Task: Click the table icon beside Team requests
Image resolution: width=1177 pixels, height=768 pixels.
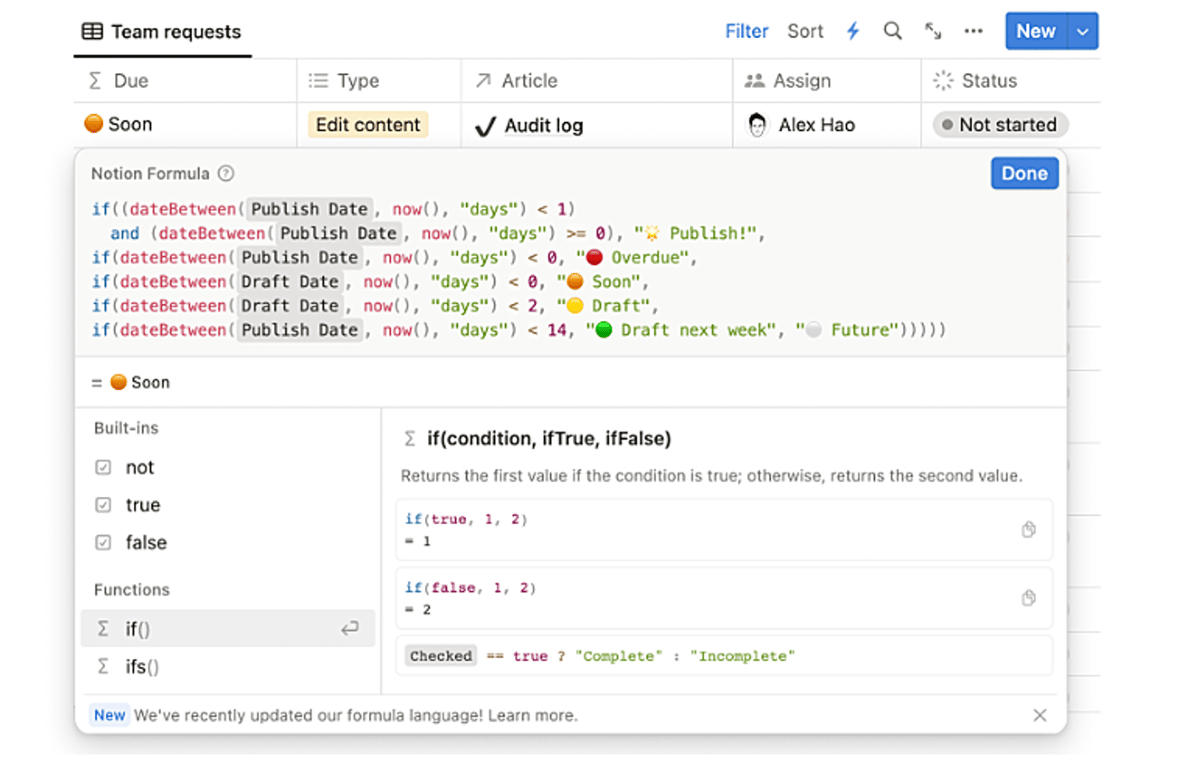Action: pyautogui.click(x=92, y=32)
